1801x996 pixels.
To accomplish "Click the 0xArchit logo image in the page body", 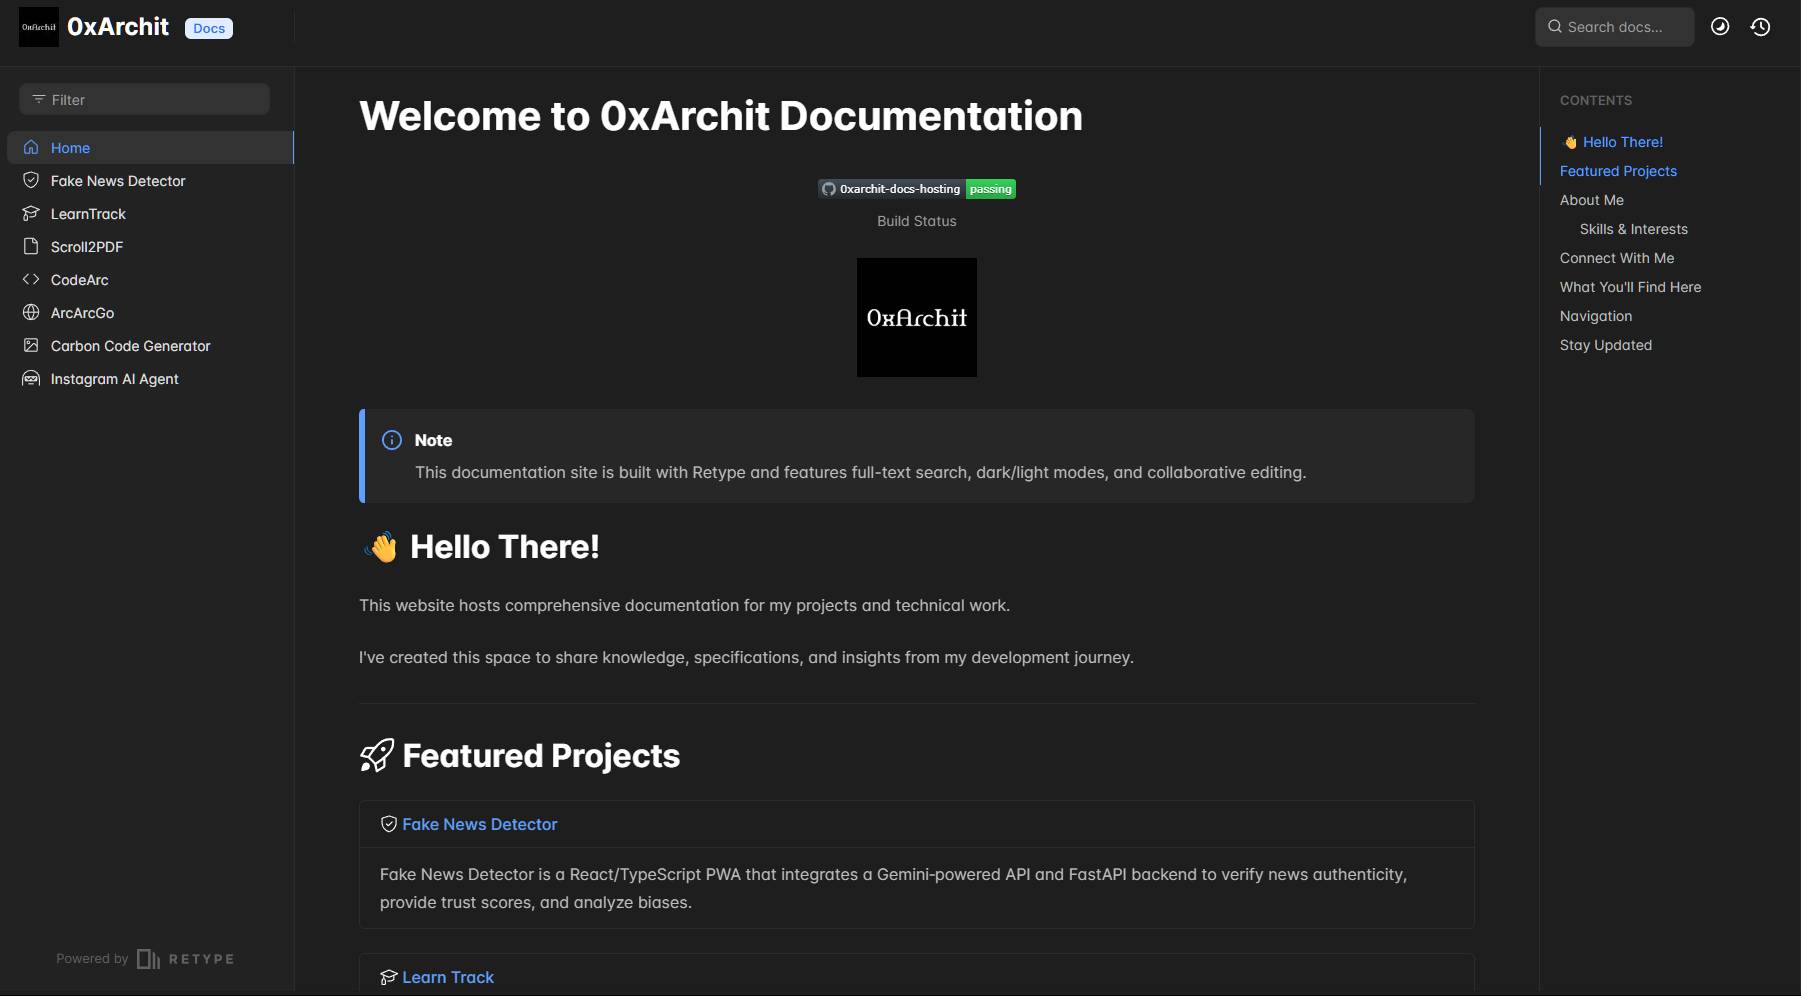I will [917, 317].
